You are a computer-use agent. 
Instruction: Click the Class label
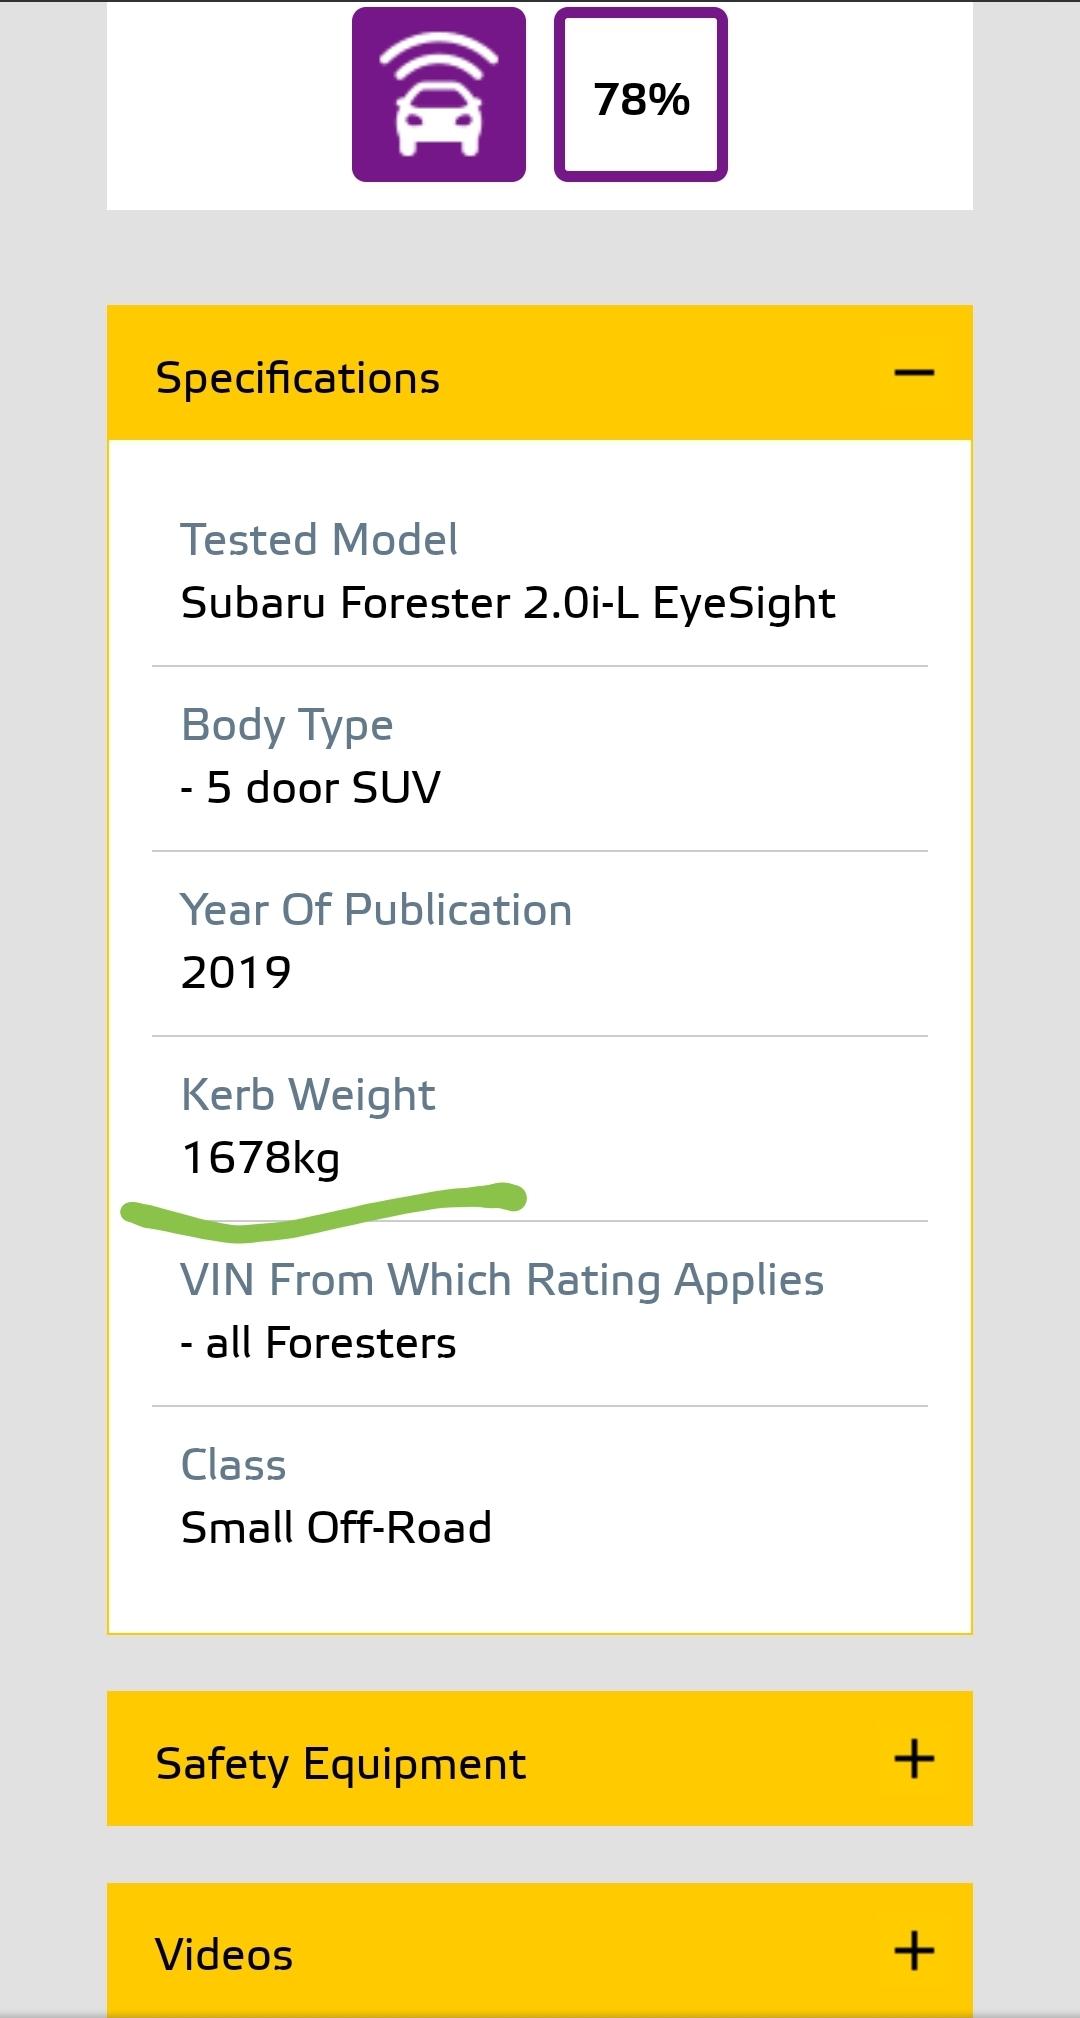click(x=233, y=1465)
